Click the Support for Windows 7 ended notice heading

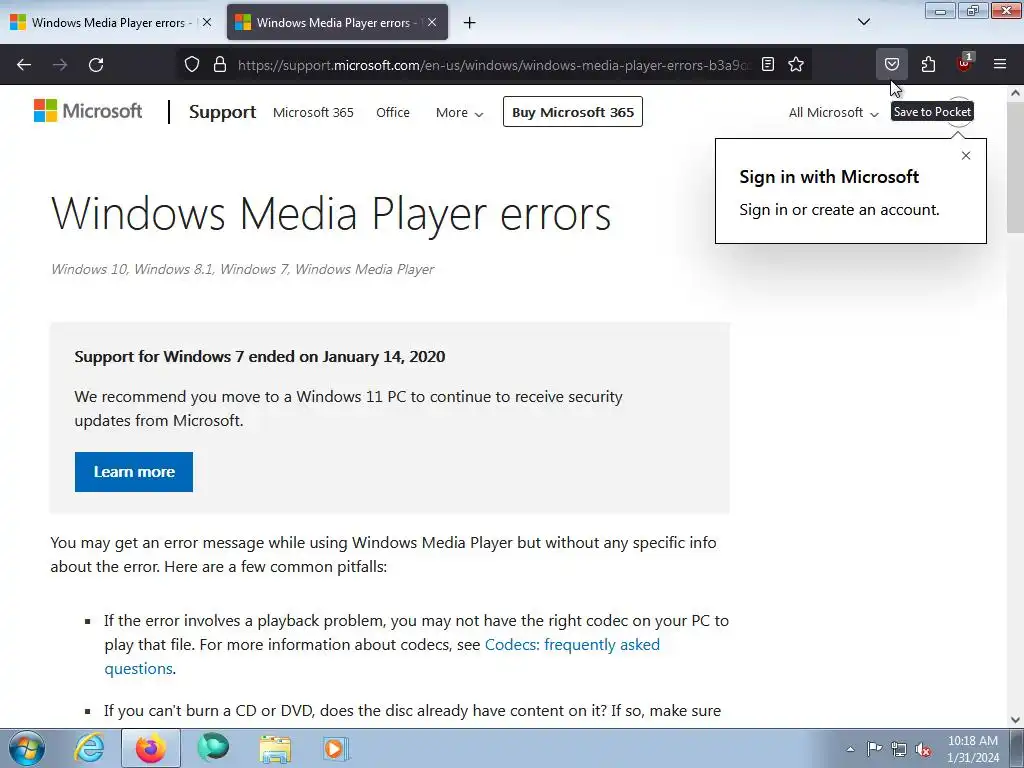260,357
